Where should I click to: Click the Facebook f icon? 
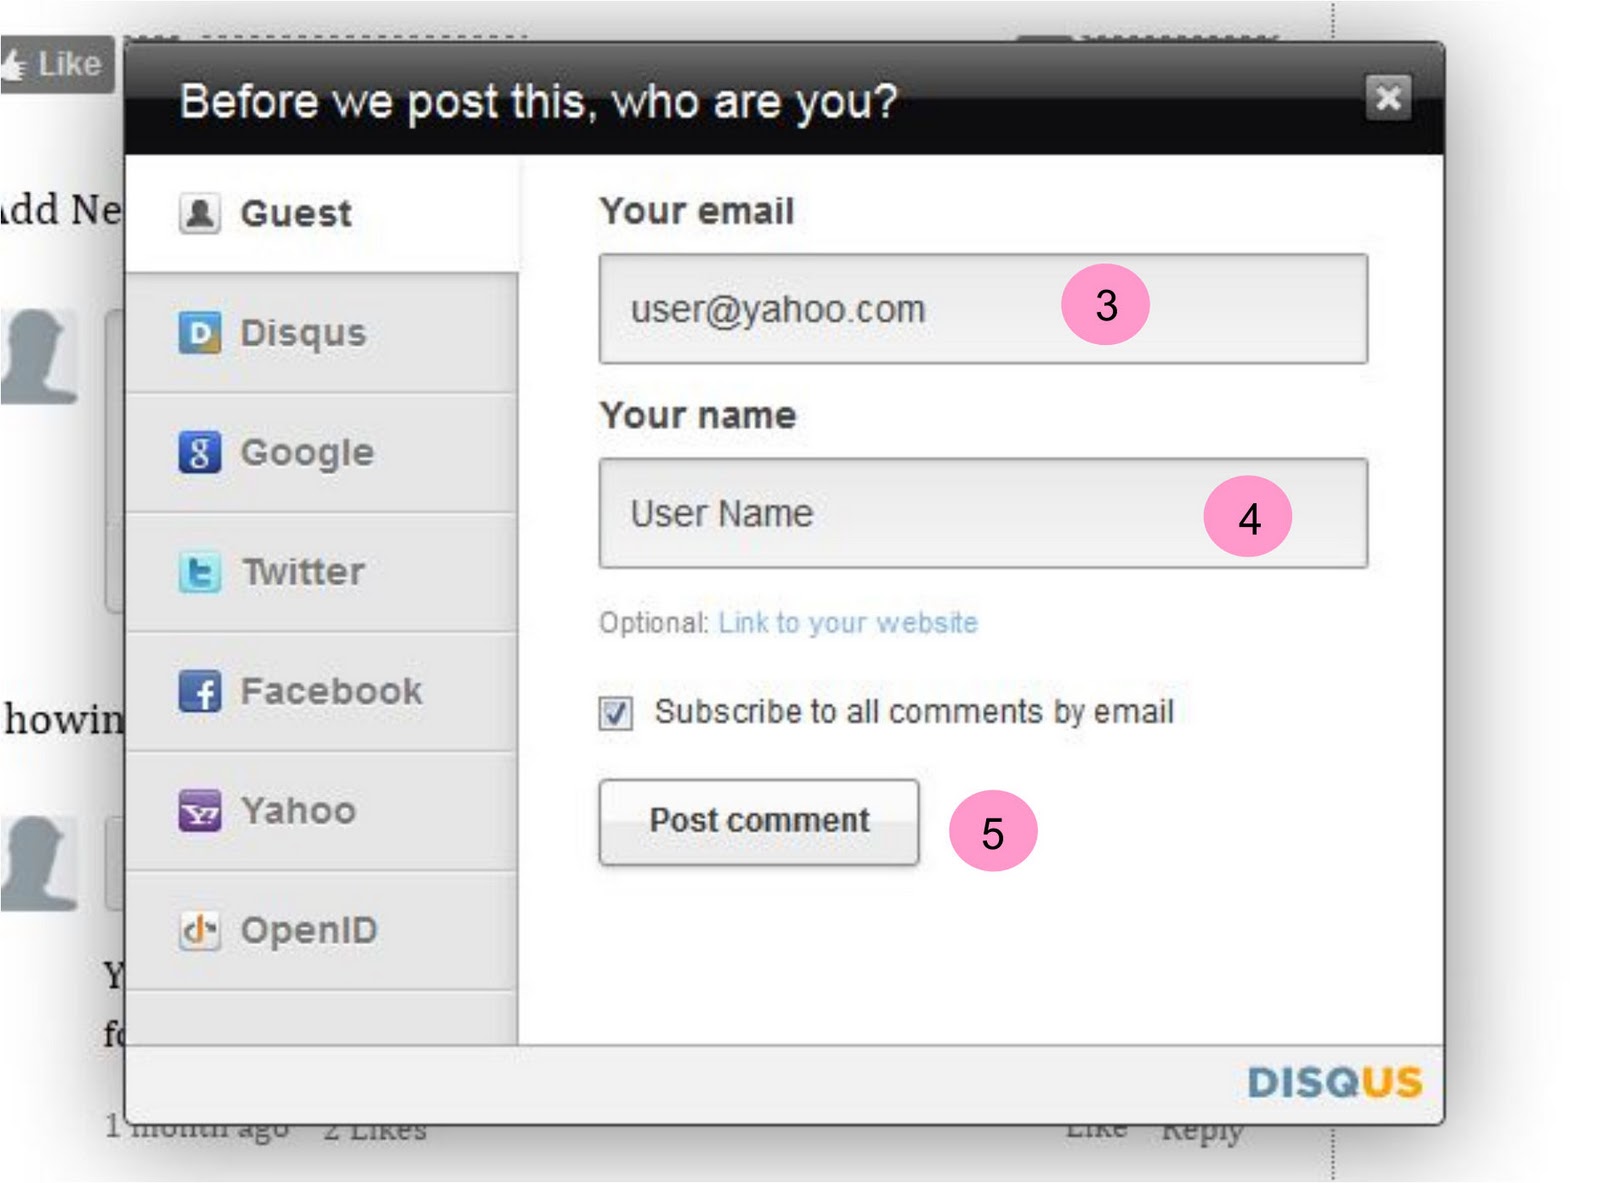pyautogui.click(x=200, y=691)
